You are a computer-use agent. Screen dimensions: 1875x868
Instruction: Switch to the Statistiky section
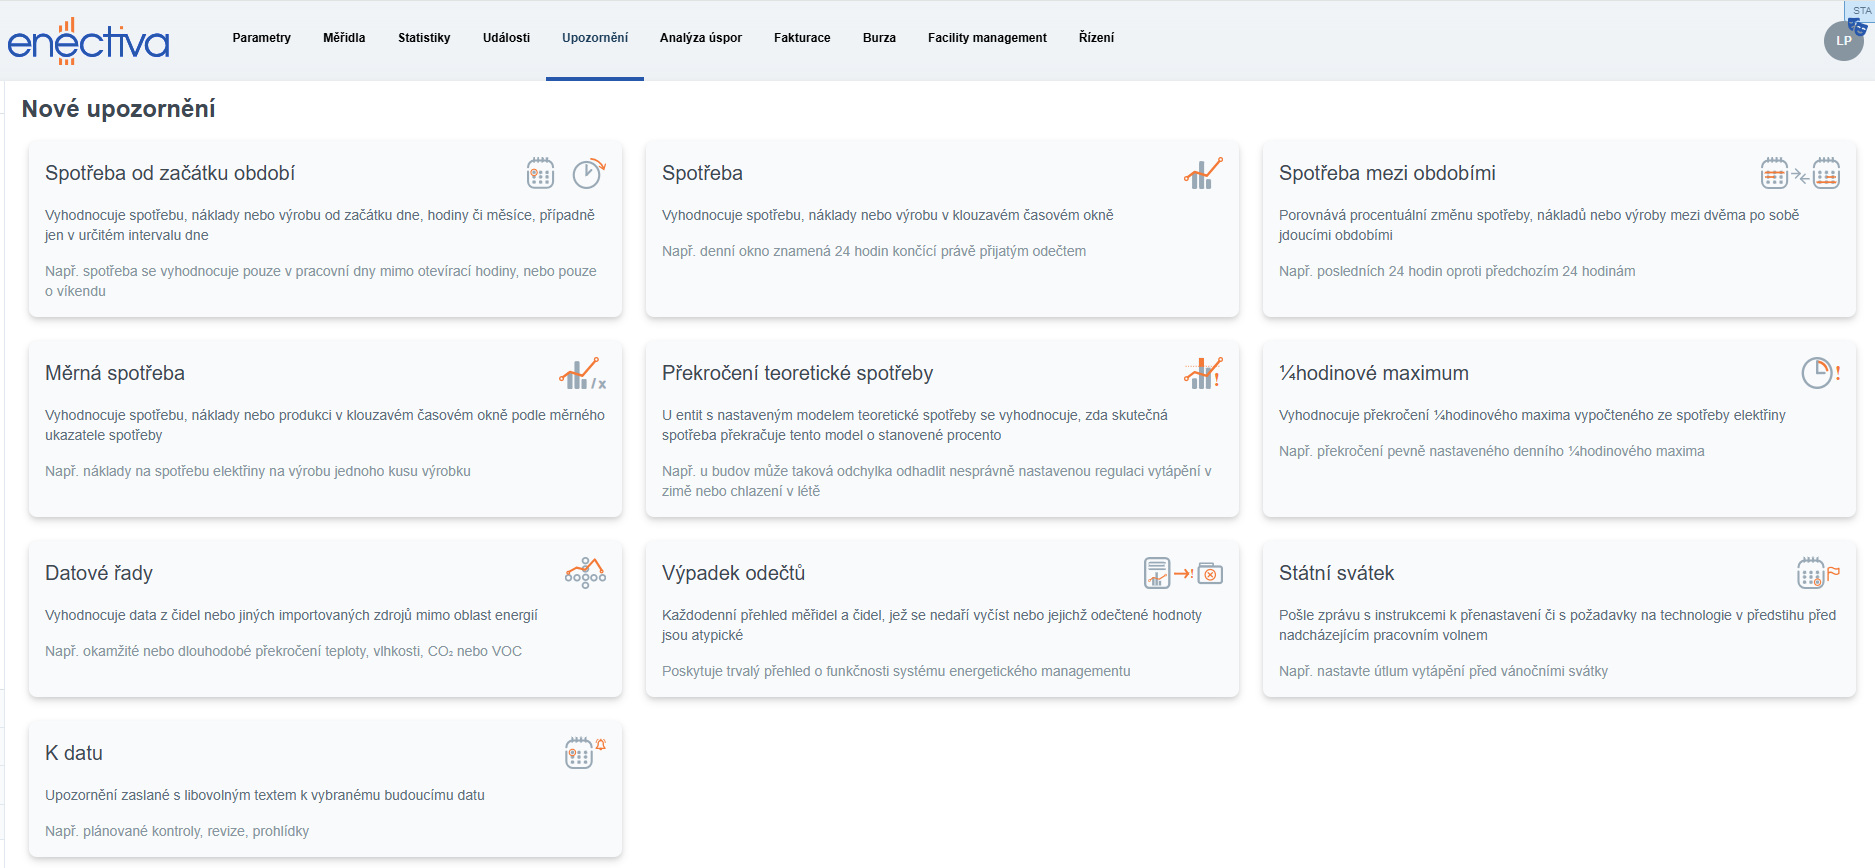point(424,38)
